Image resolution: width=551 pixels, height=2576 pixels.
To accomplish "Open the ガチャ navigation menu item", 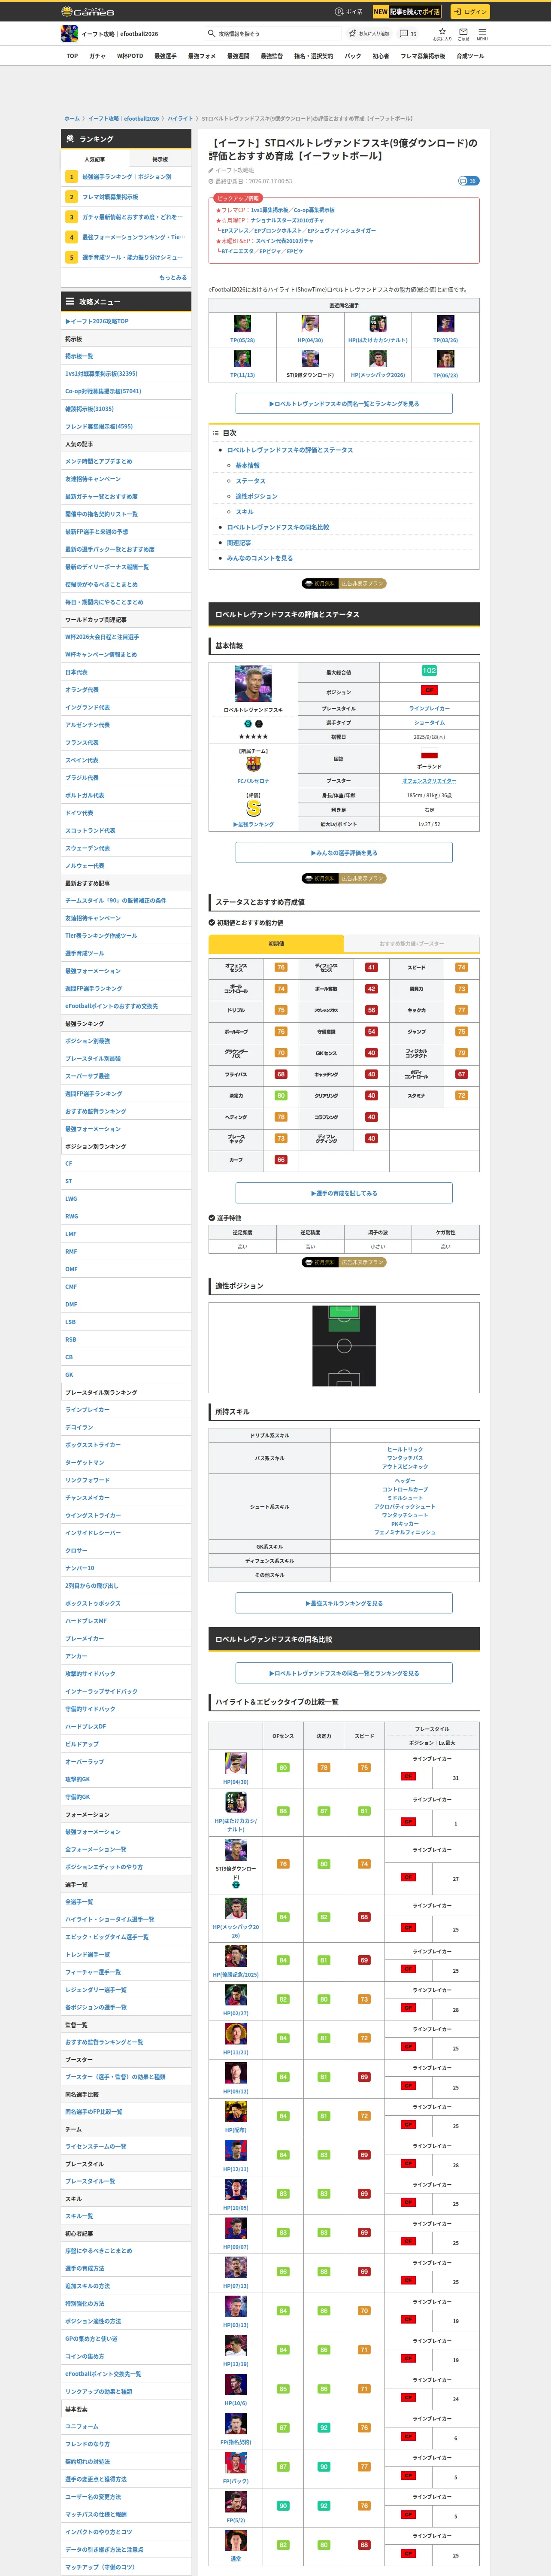I will coord(97,56).
